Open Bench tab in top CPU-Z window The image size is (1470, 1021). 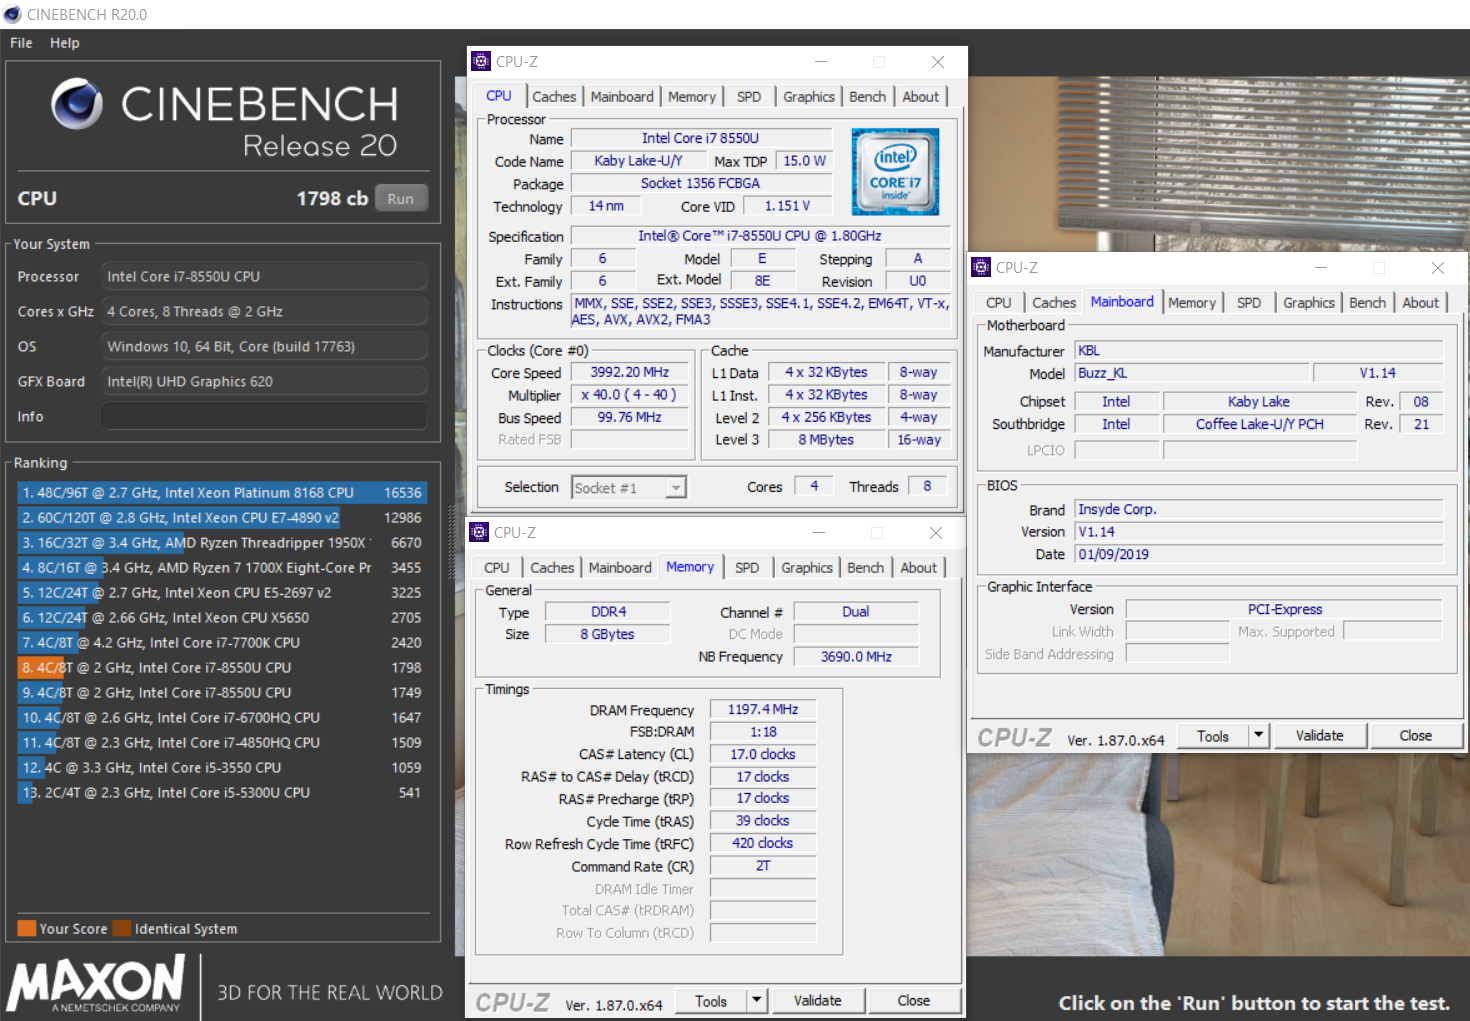[x=868, y=97]
